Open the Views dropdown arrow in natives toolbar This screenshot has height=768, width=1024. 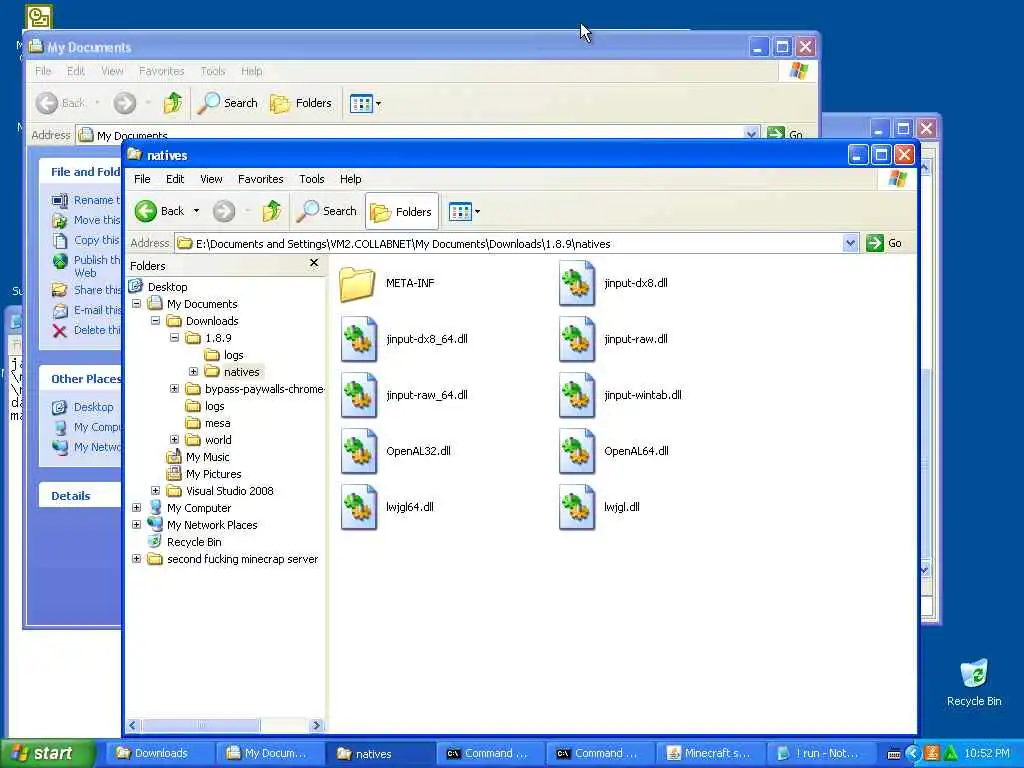[x=477, y=212]
